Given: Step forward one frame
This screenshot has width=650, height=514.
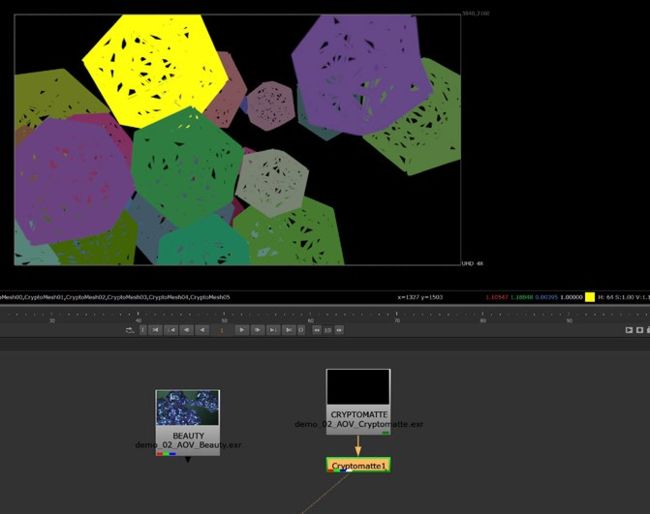Looking at the screenshot, I should [257, 329].
